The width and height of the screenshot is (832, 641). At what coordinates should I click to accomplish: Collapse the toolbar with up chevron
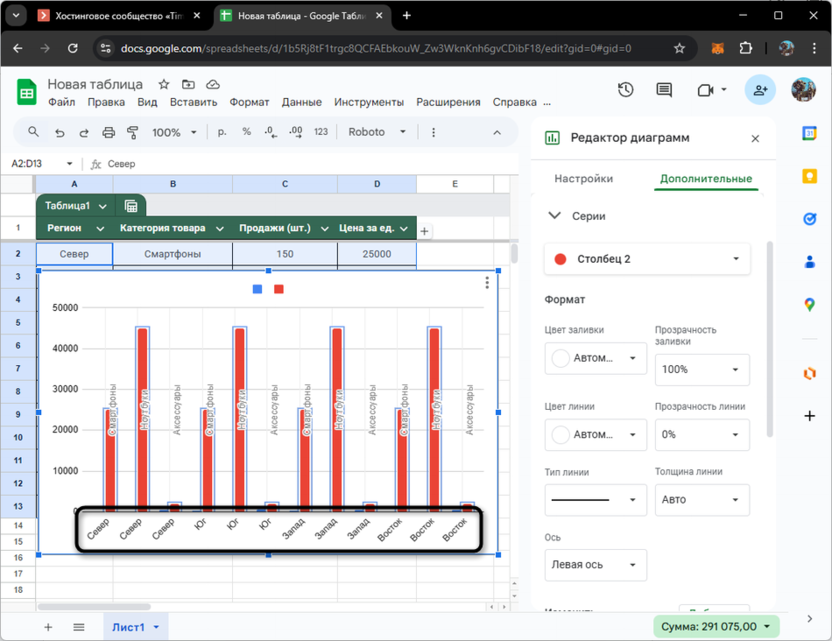[x=496, y=132]
